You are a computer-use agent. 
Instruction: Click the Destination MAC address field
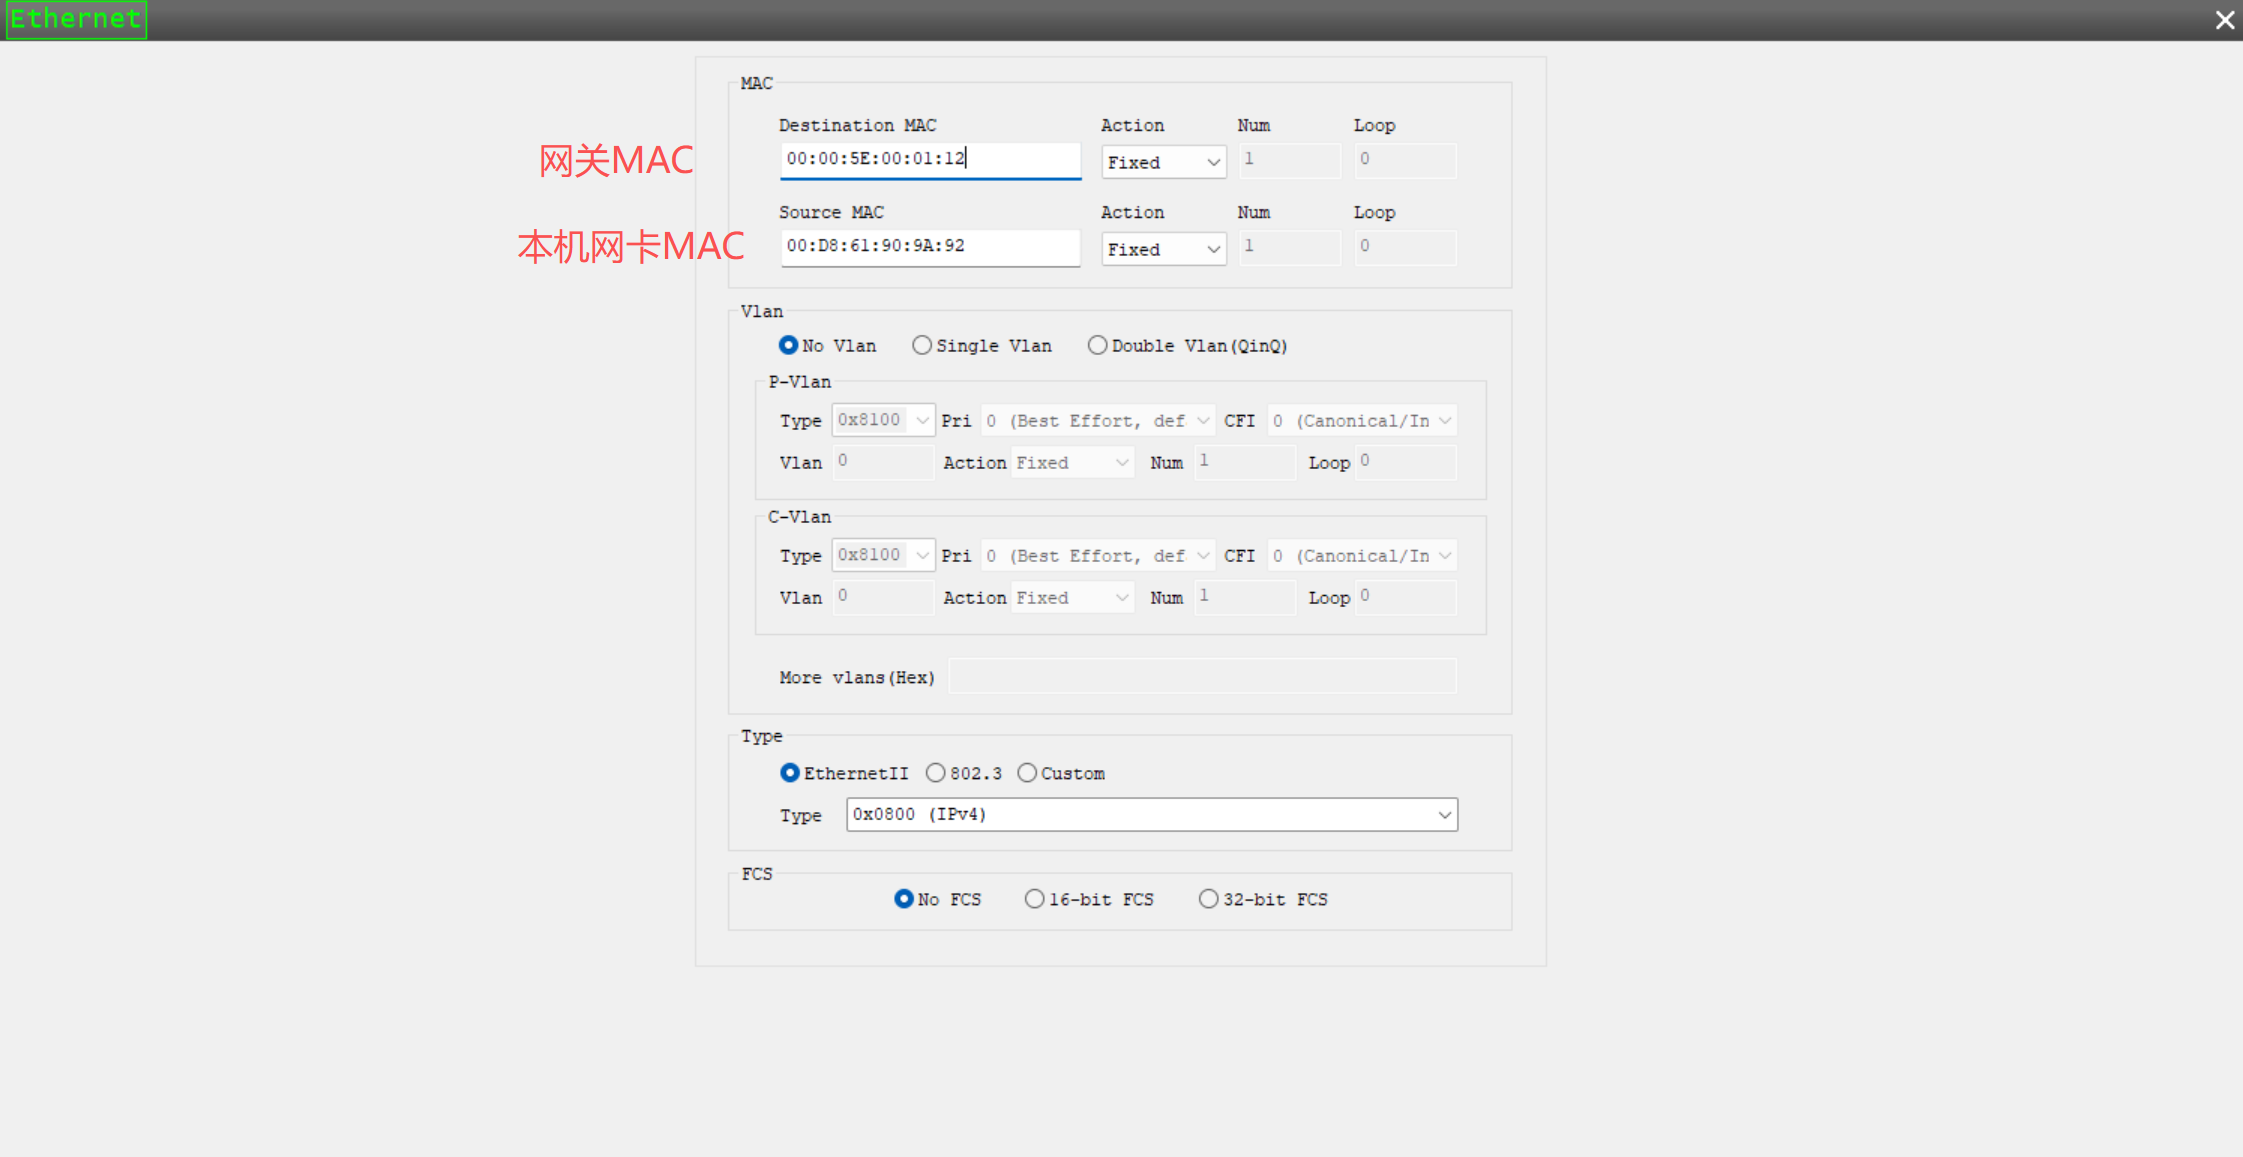(930, 159)
